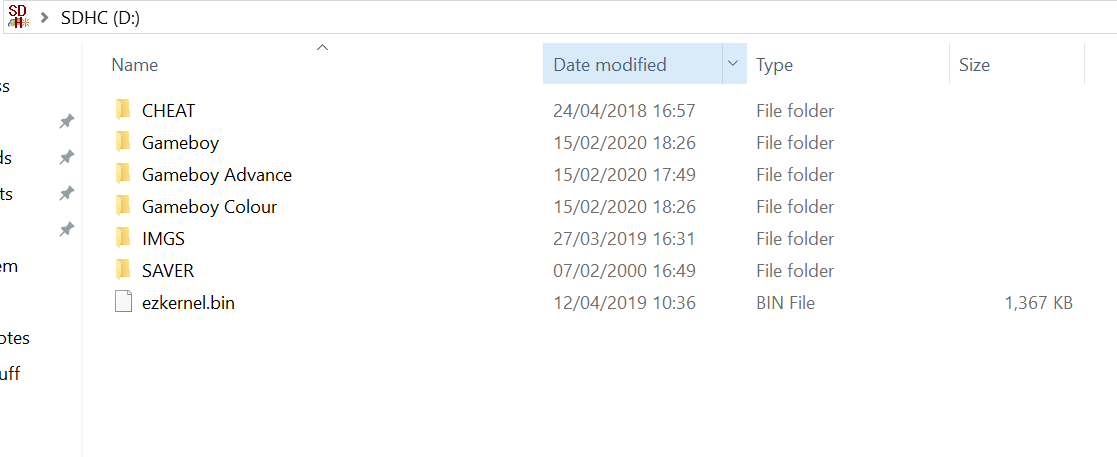Screen dimensions: 1117x457
Task: Select the CHEAT folder icon
Action: [123, 110]
